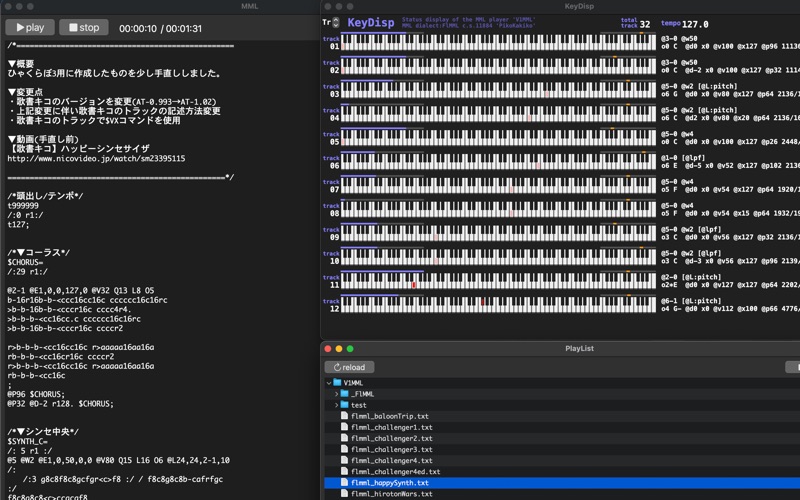Screen dimensions: 800x500
Task: Click the track 10 piano keyboard
Action: [498, 257]
